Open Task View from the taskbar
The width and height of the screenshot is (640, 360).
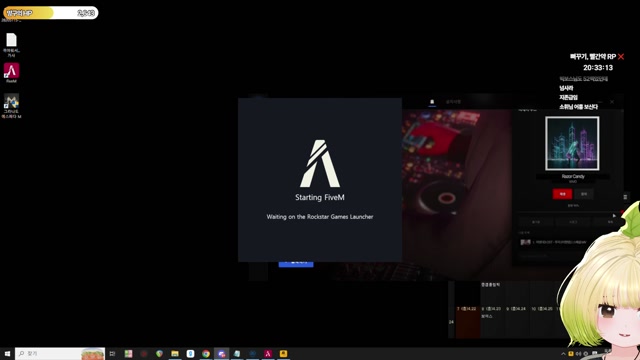(112, 354)
